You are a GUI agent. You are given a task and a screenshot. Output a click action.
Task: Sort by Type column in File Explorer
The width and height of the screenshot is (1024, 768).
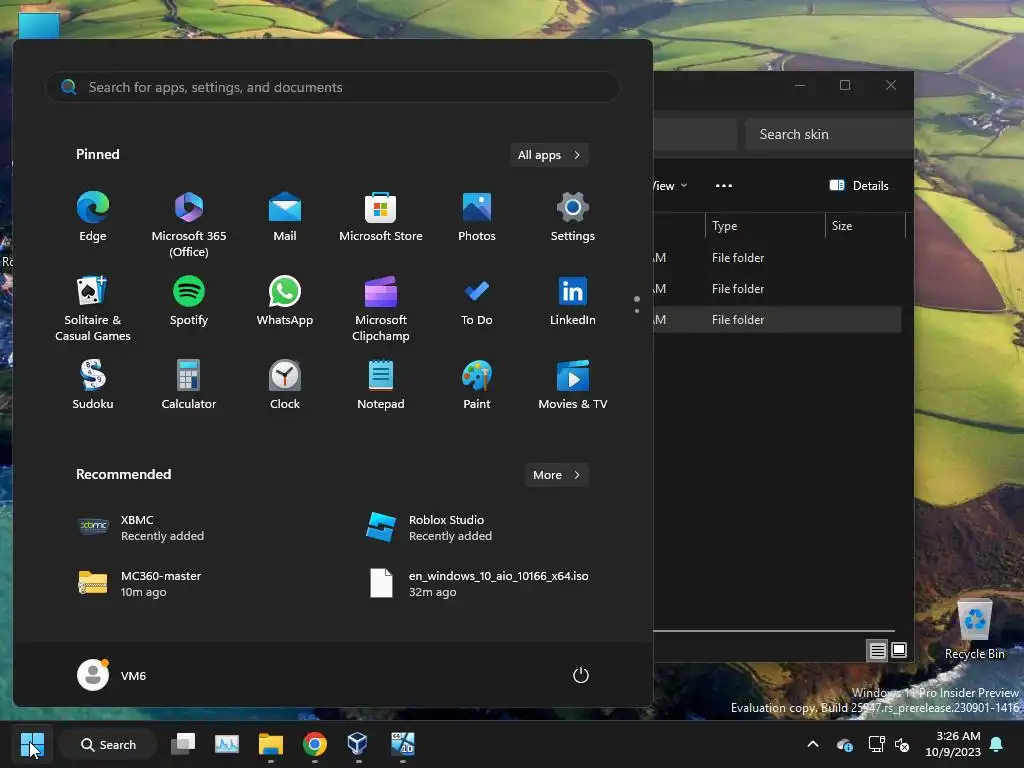click(x=765, y=226)
